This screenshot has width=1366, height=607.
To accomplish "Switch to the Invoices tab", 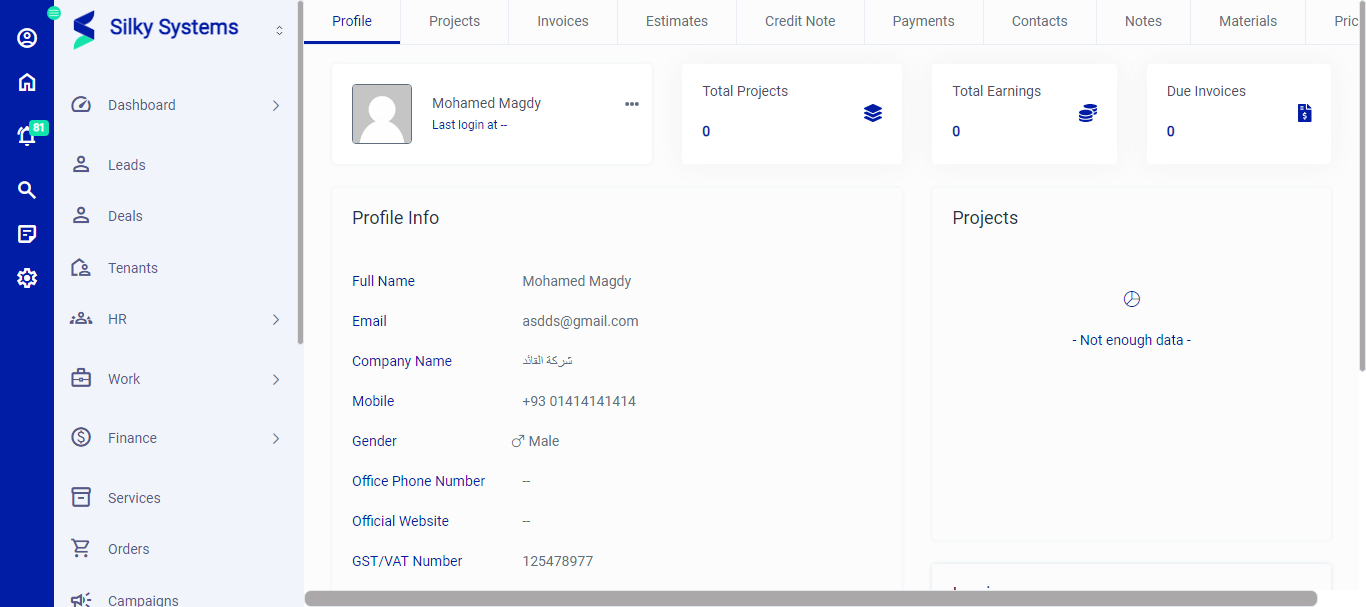I will click(562, 21).
